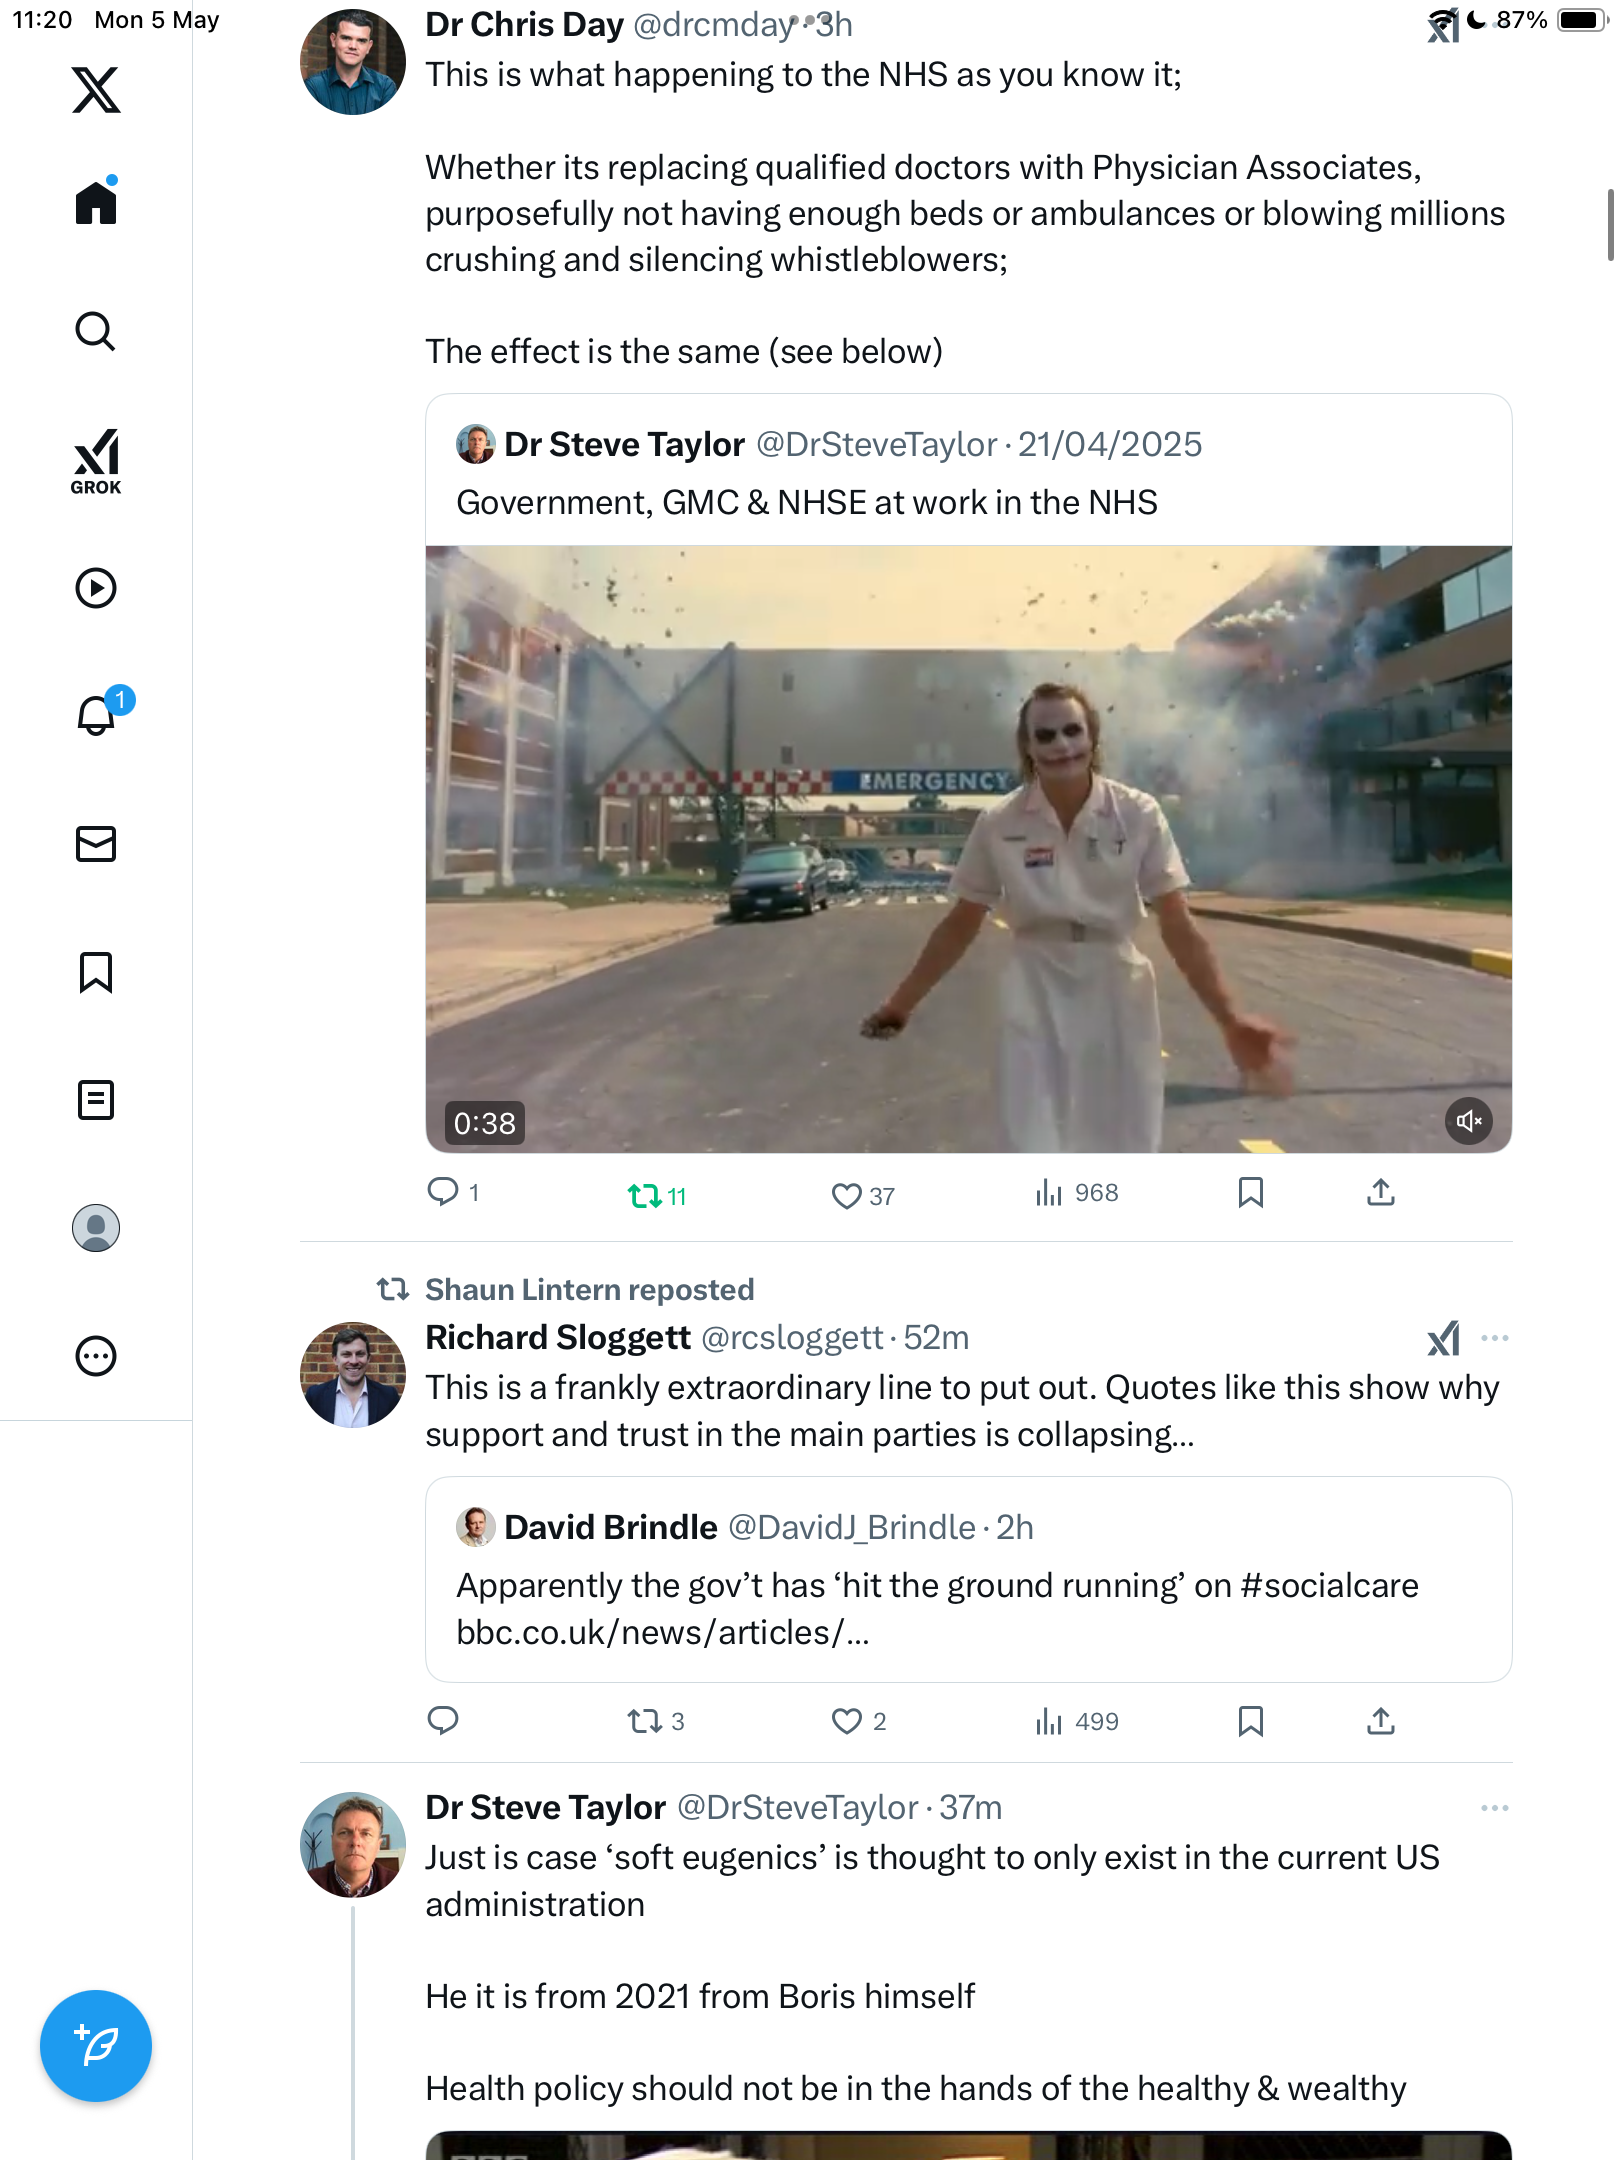The image size is (1620, 2160).
Task: Expand the sidebar More menu
Action: click(x=96, y=1356)
